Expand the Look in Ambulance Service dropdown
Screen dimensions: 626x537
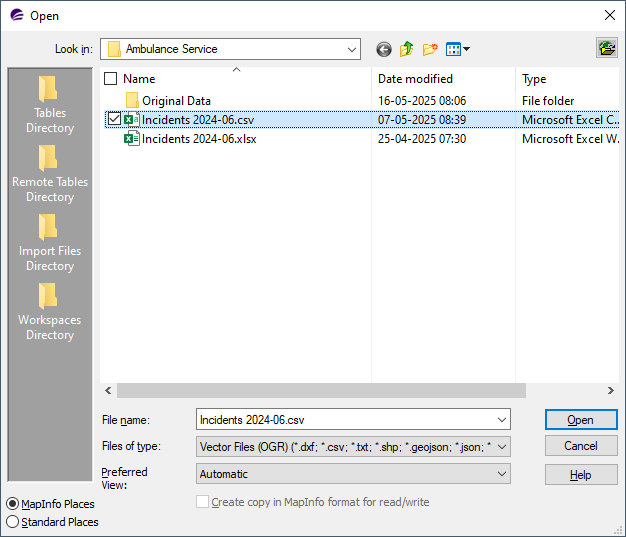tap(351, 50)
